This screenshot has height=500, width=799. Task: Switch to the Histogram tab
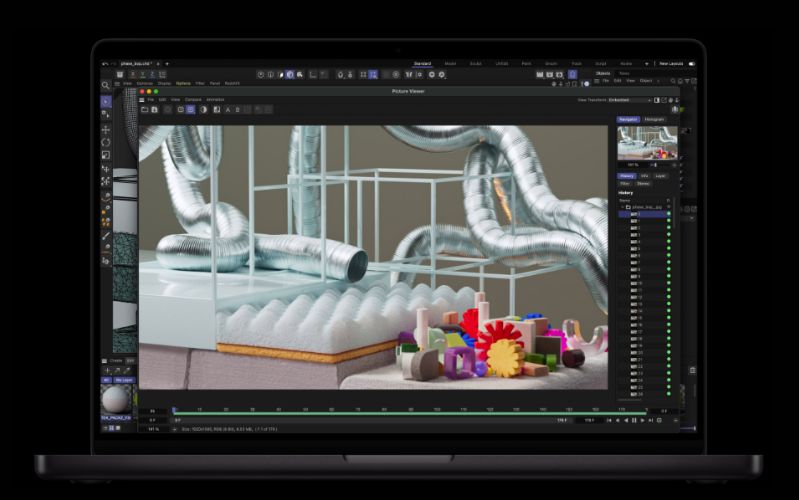[653, 119]
